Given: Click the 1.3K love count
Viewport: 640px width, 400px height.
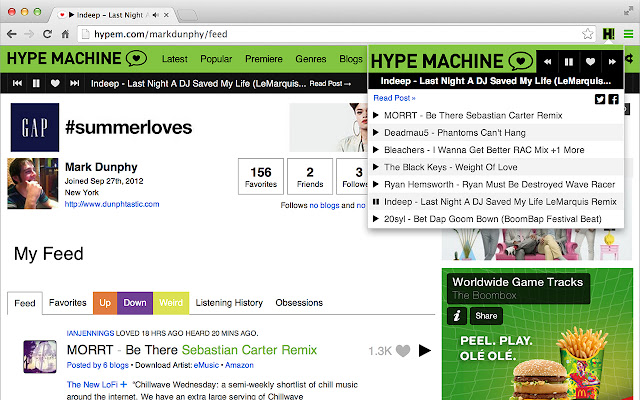Looking at the screenshot, I should [x=380, y=351].
